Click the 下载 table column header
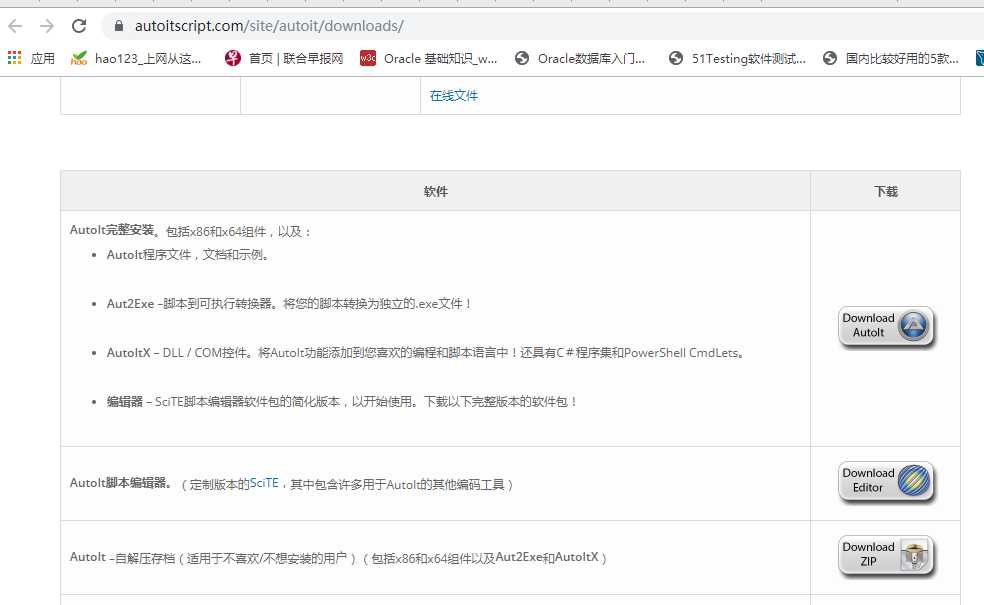The height and width of the screenshot is (605, 984). pos(885,191)
